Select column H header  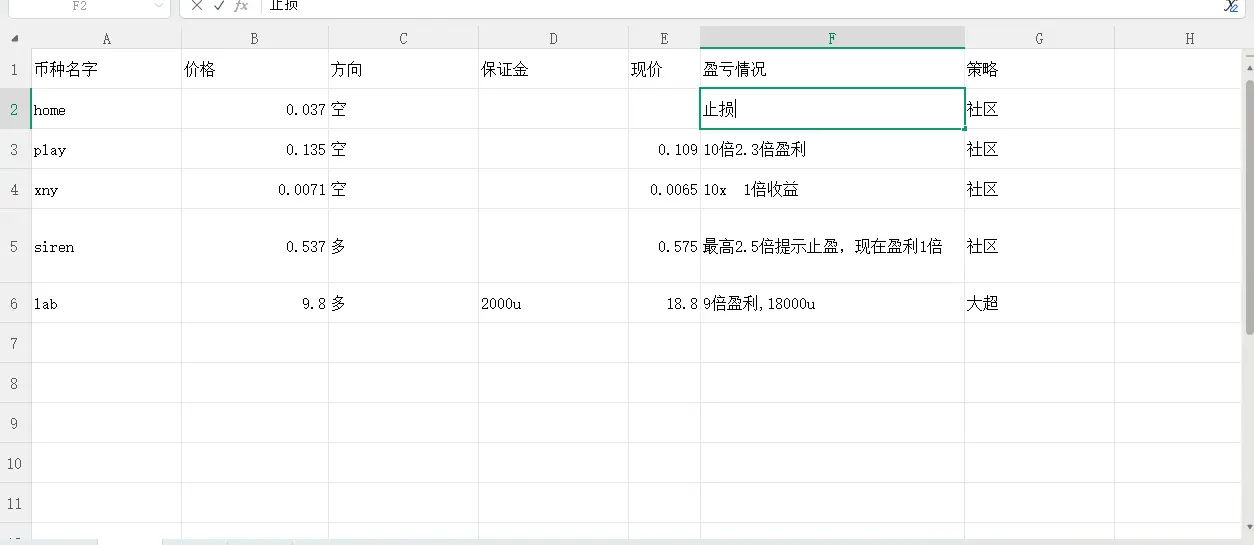pos(1189,39)
